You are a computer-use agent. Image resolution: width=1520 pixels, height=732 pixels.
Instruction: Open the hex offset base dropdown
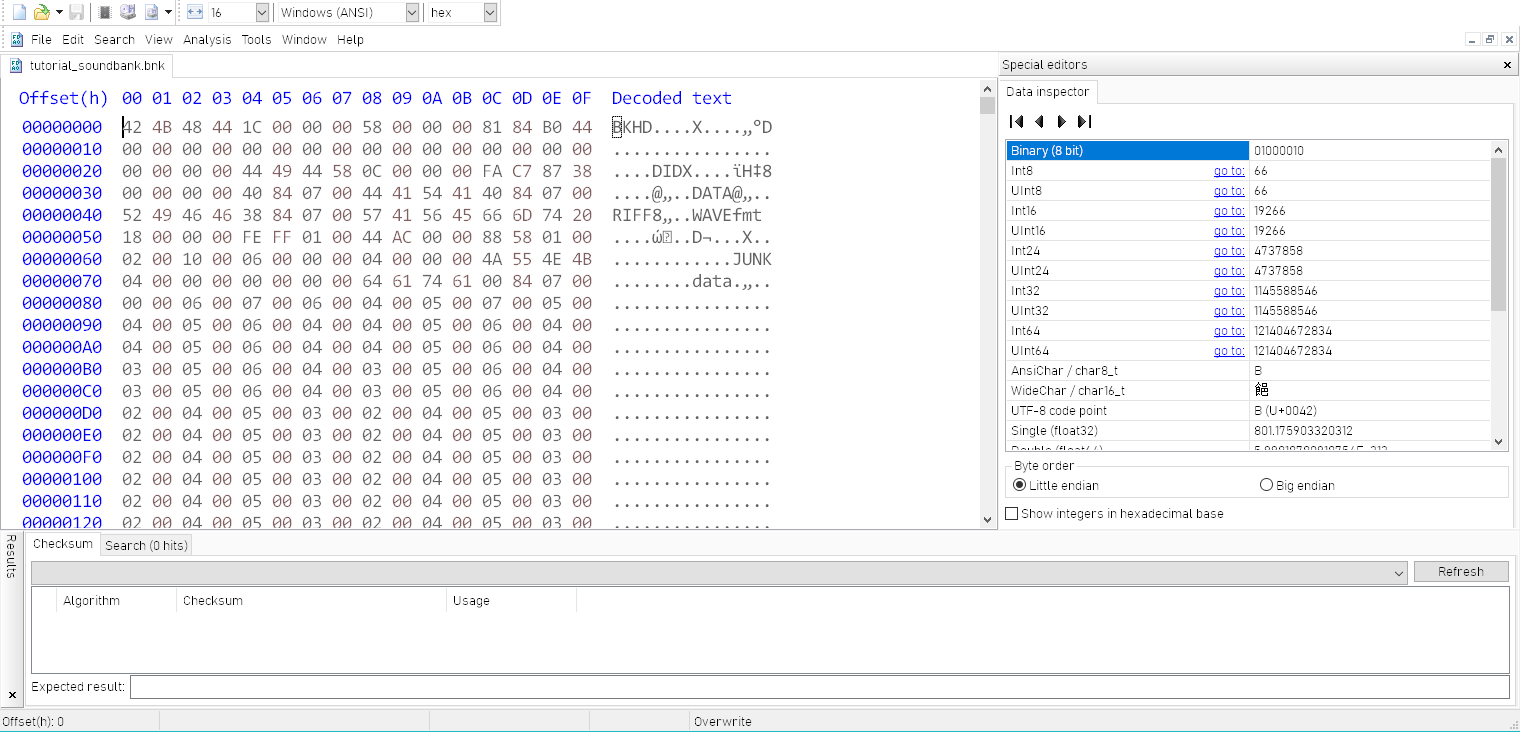tap(489, 12)
